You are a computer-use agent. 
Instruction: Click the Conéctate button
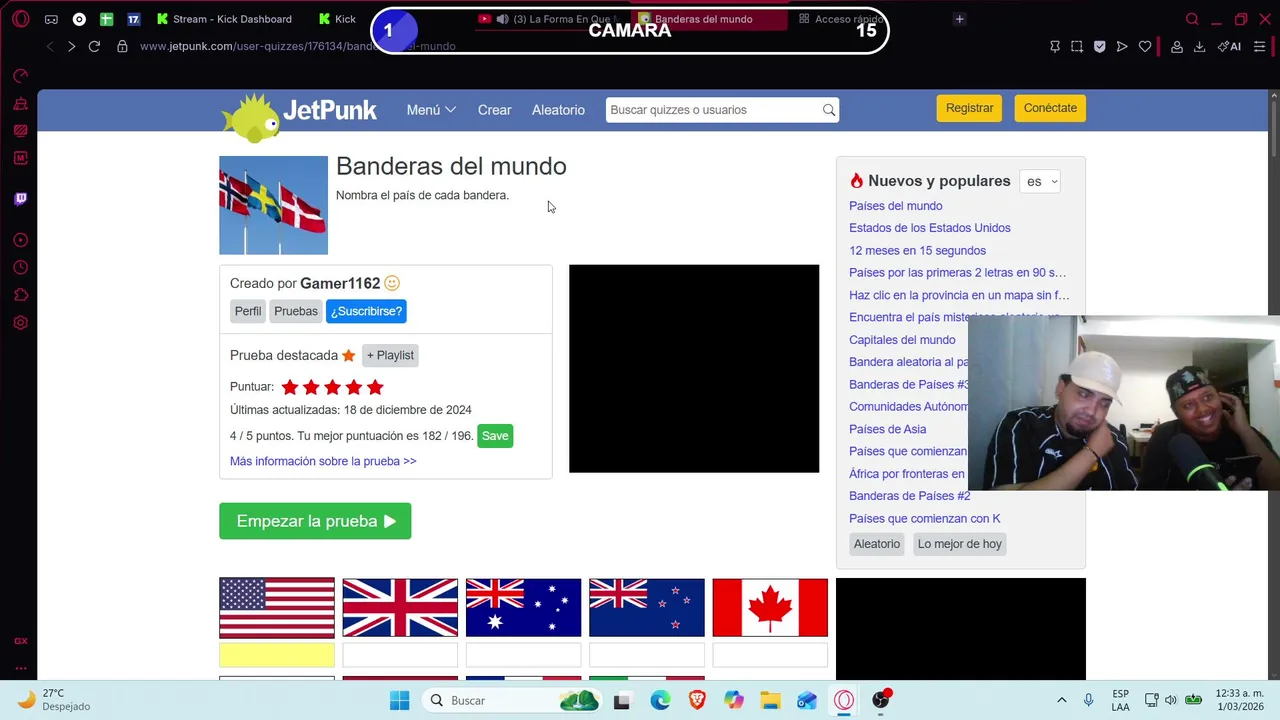pyautogui.click(x=1050, y=108)
